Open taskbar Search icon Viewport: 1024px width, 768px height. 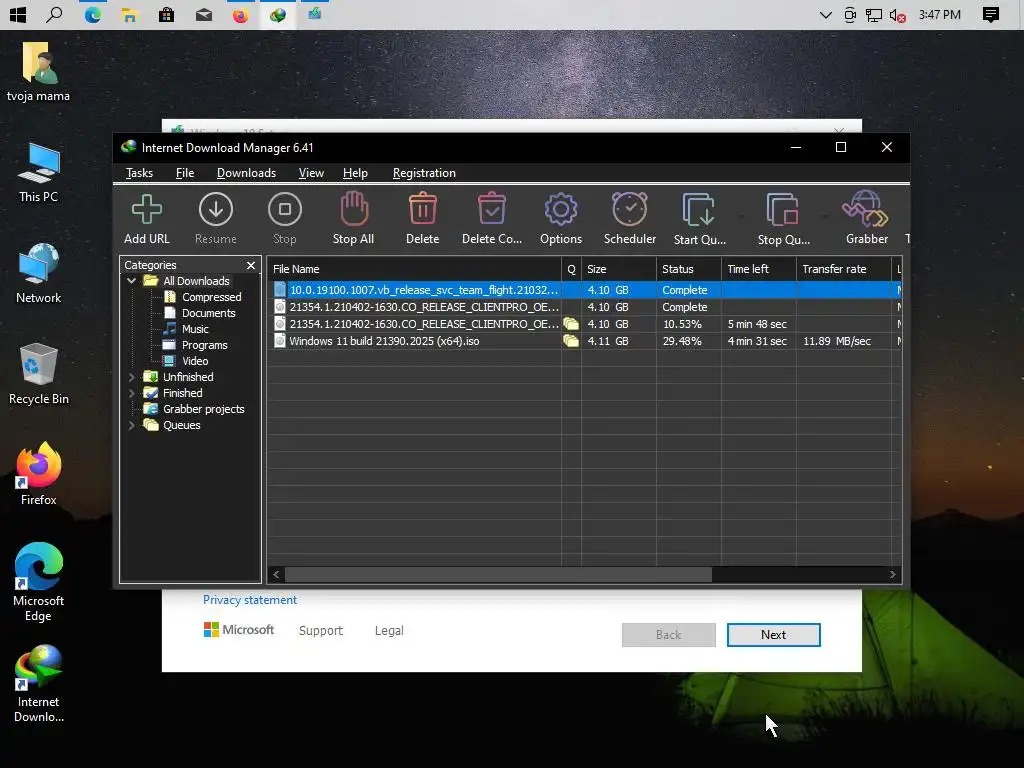click(x=55, y=14)
